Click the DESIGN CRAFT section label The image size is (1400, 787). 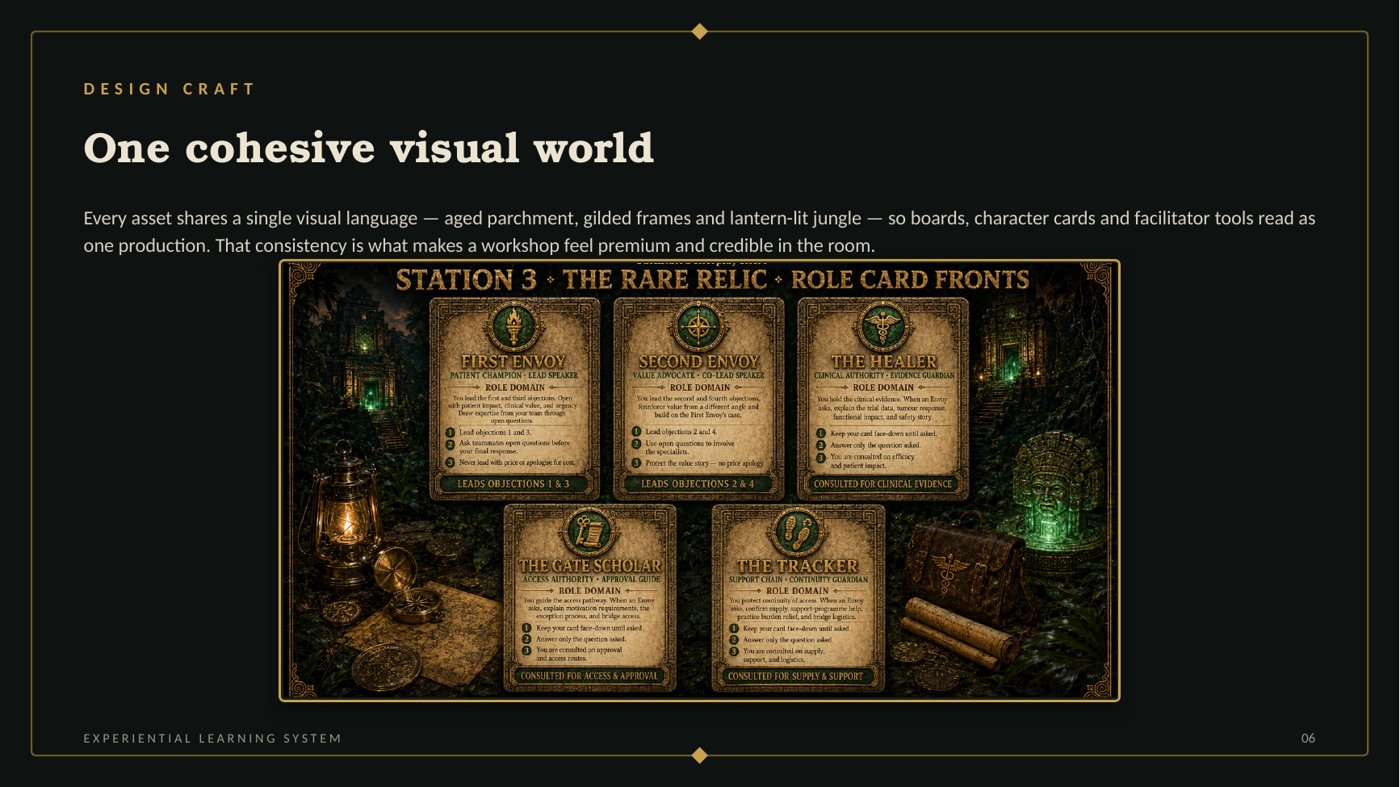pyautogui.click(x=170, y=89)
